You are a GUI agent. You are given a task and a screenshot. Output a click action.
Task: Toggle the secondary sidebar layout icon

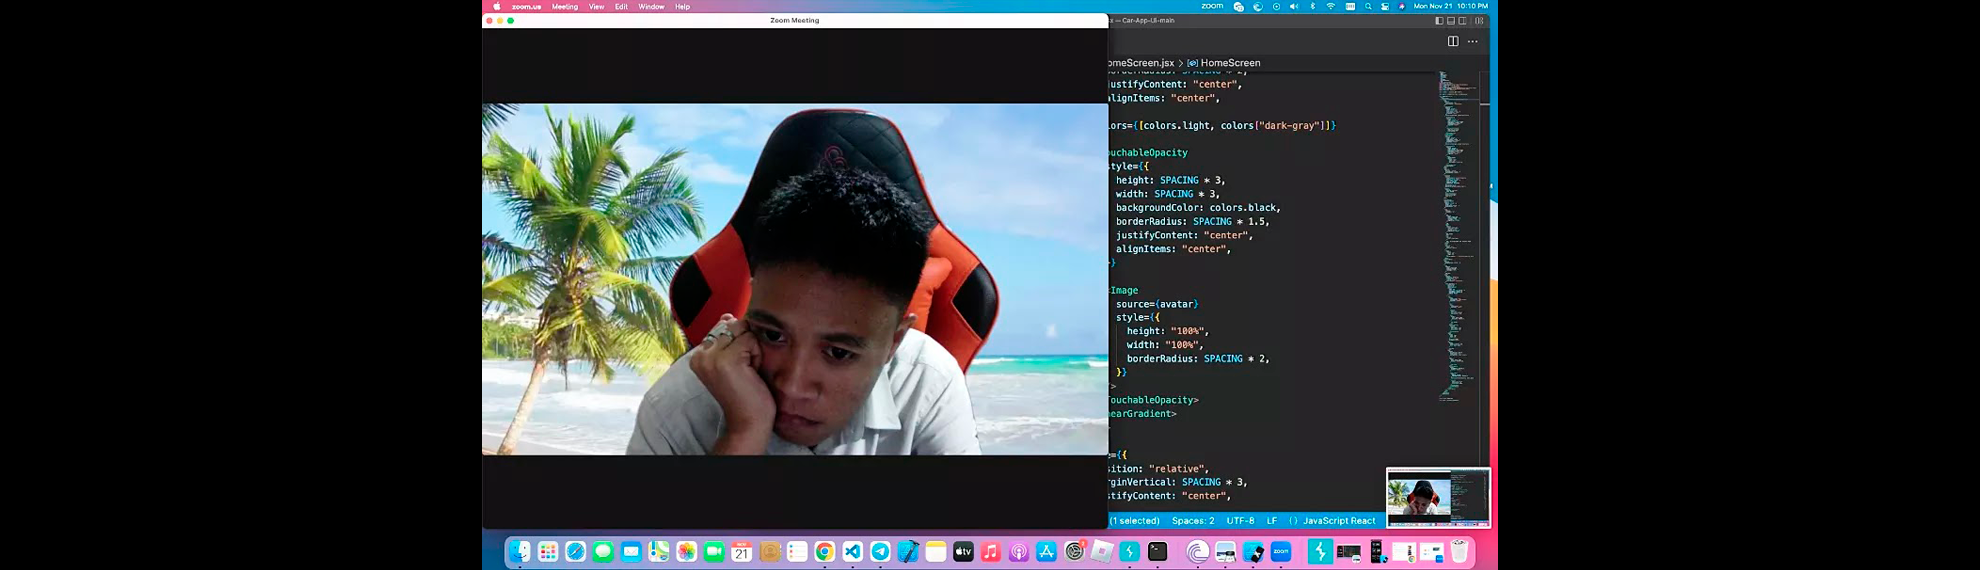[x=1463, y=20]
